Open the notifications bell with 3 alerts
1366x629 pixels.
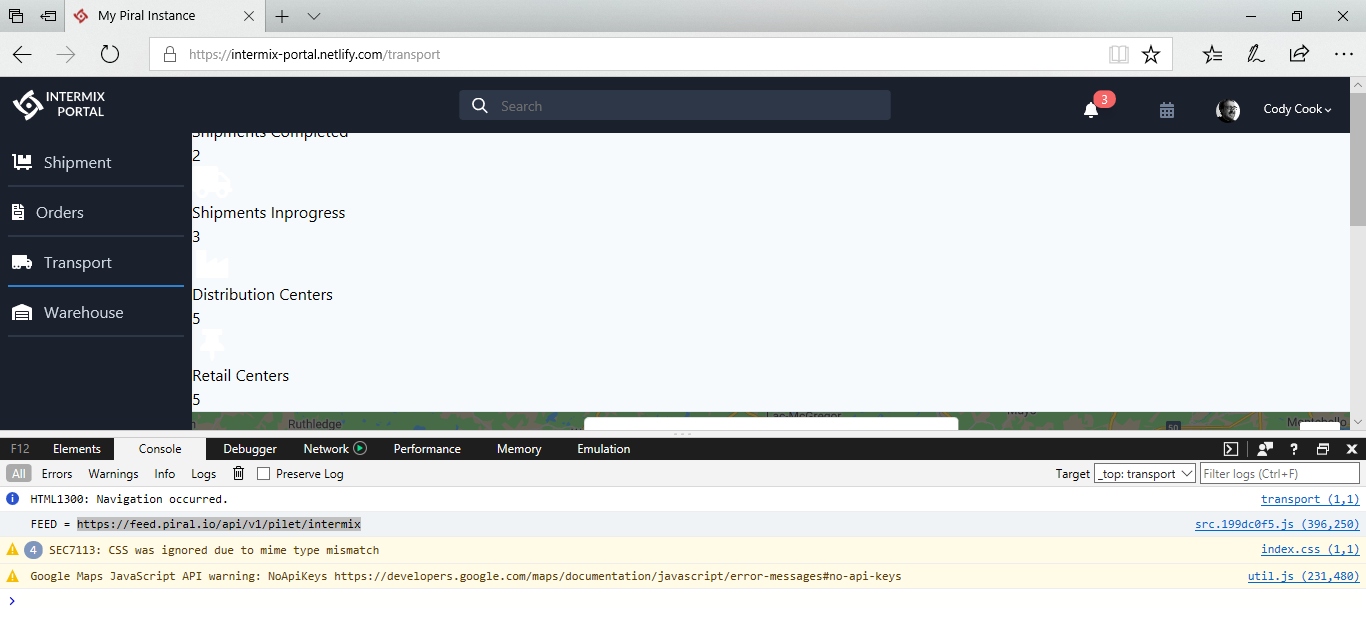coord(1090,110)
